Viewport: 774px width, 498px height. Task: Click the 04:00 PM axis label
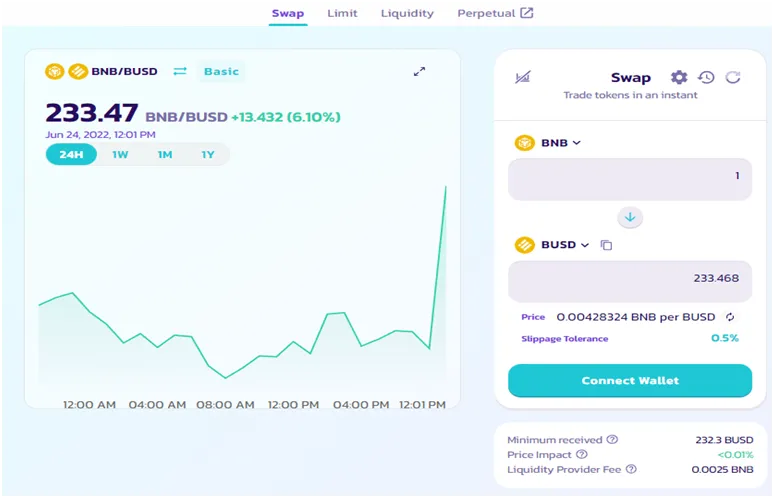tap(361, 405)
